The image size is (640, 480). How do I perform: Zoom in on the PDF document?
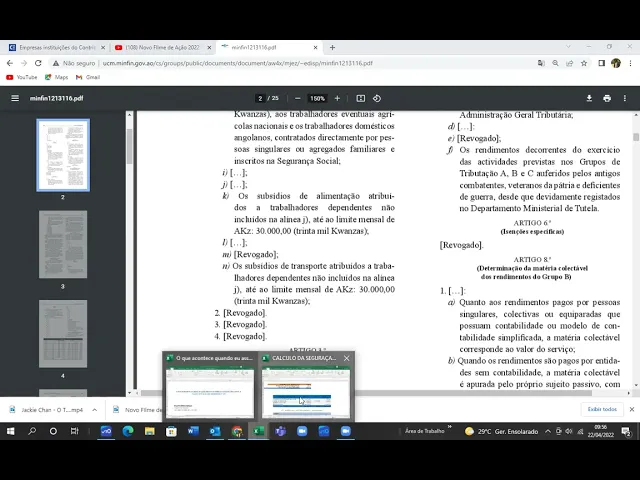coord(337,98)
